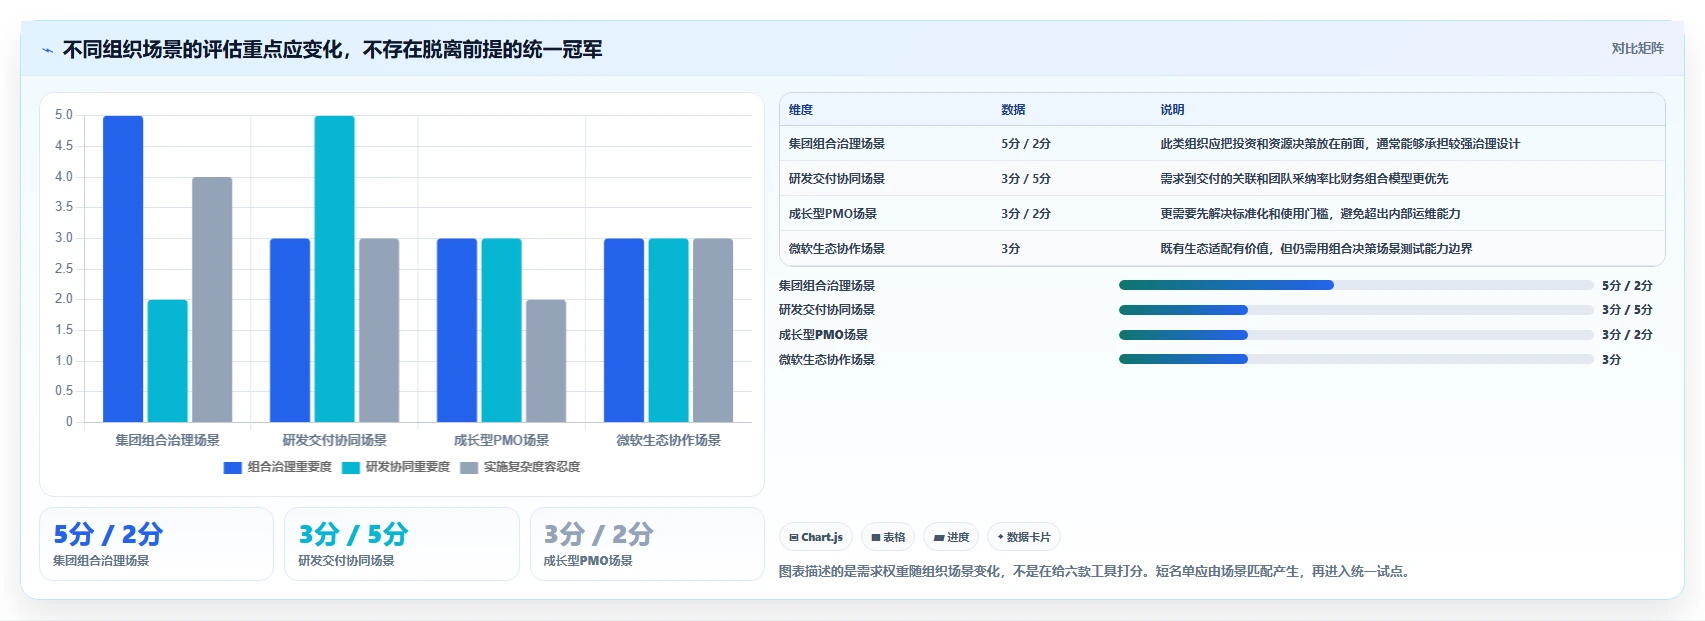Toggle the 组合治理重要度 legend swatch
This screenshot has width=1705, height=621.
click(233, 468)
